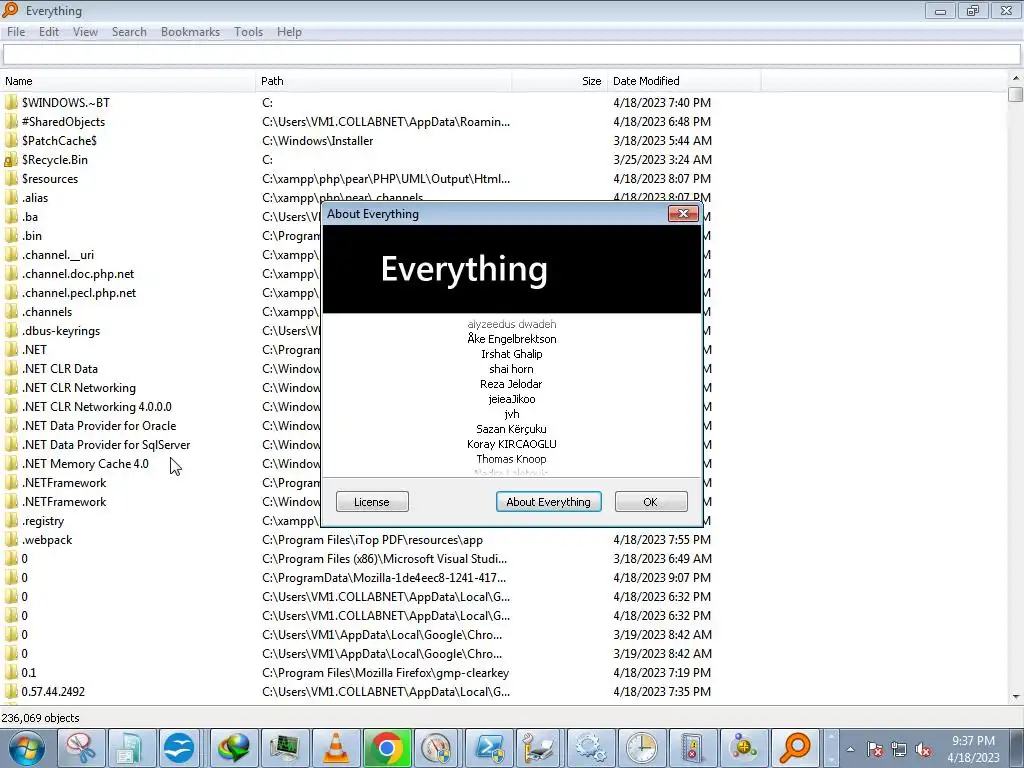Click path C:\Windows\Installer cell

[x=317, y=140]
